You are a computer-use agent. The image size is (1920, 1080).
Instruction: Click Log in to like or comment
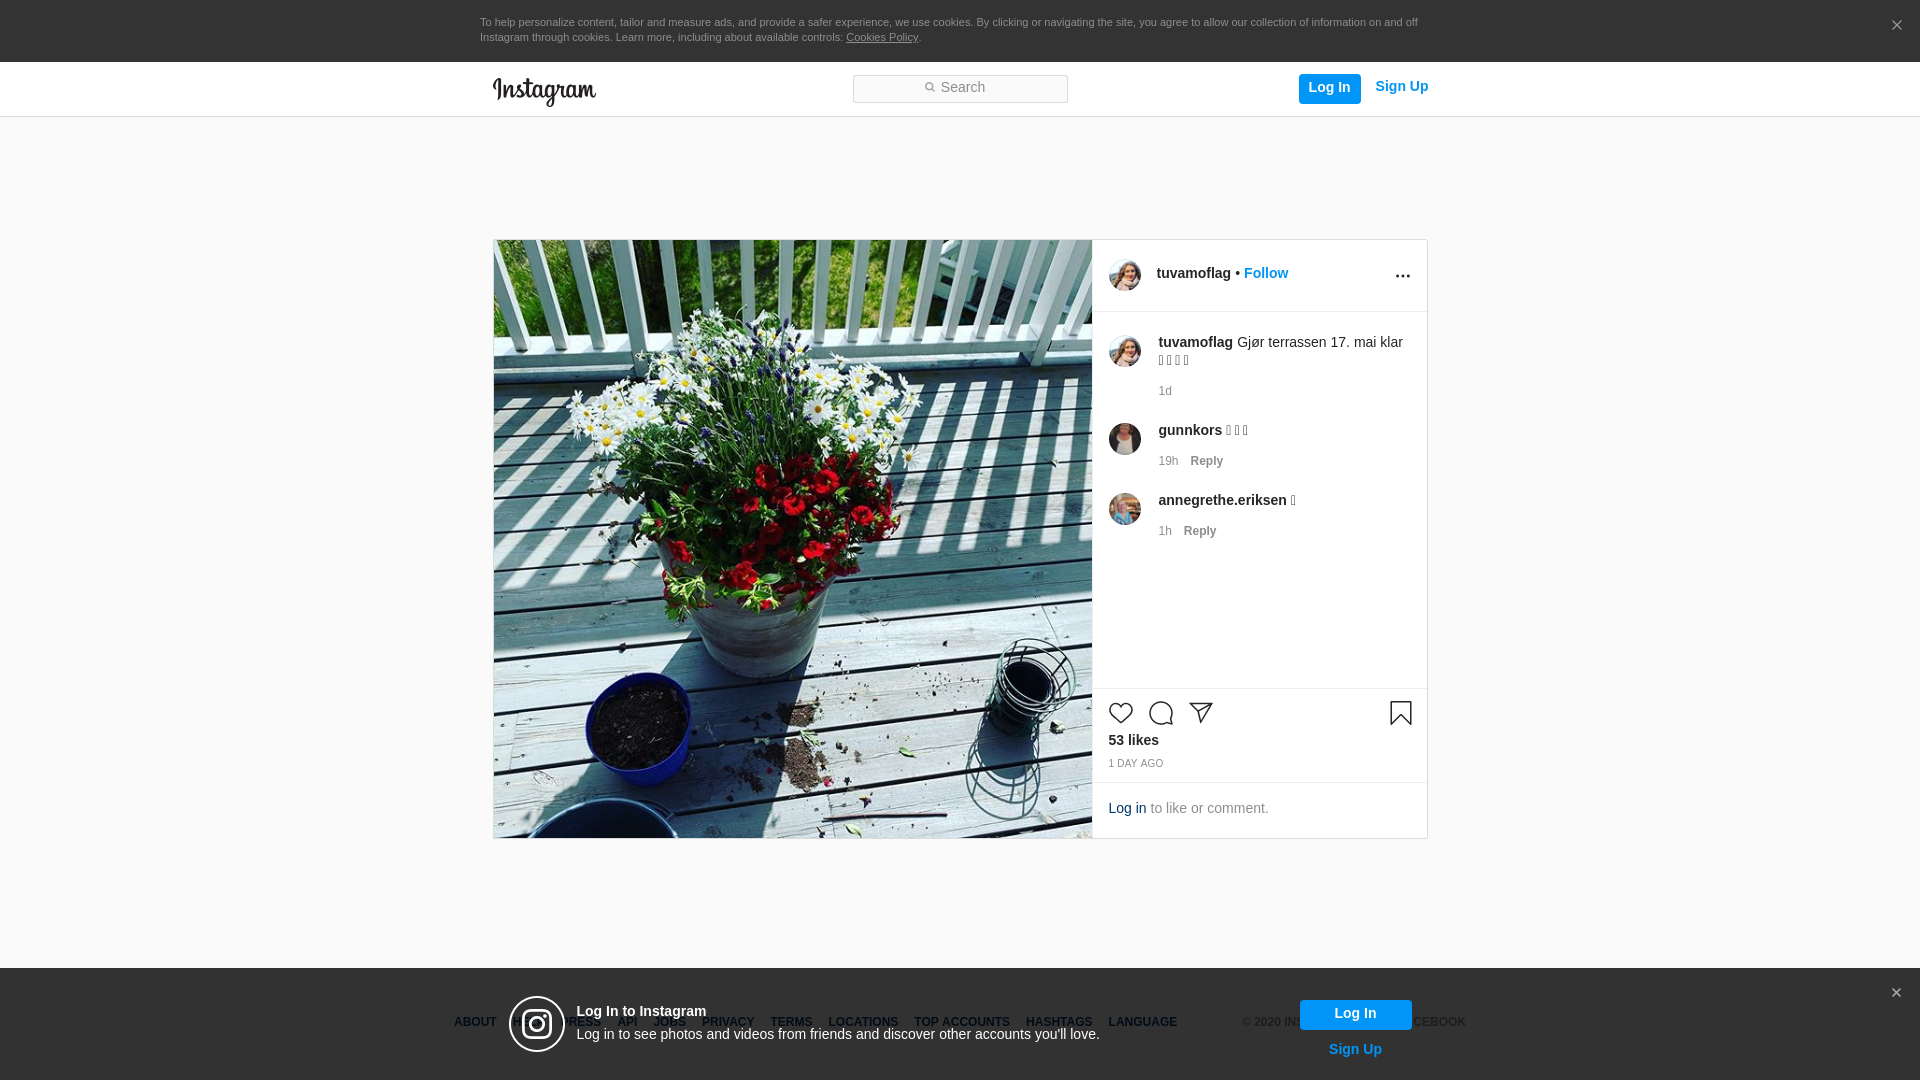tap(1127, 808)
